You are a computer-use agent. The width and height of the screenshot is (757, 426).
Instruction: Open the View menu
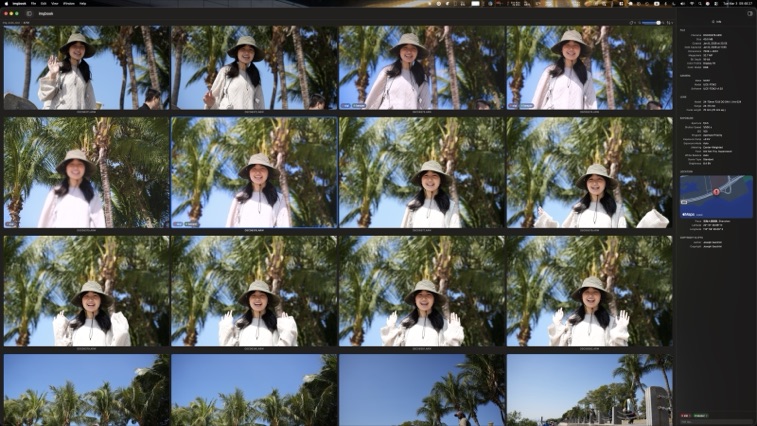pyautogui.click(x=55, y=3)
